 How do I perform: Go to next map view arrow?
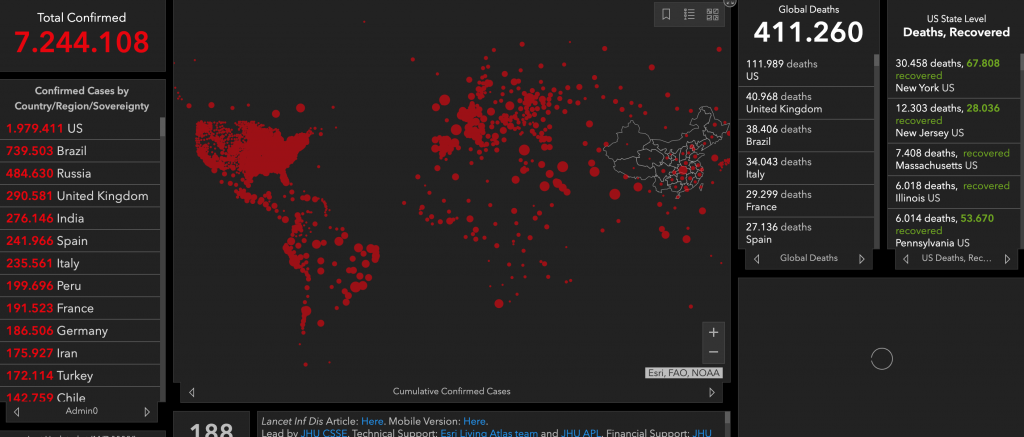pyautogui.click(x=712, y=392)
